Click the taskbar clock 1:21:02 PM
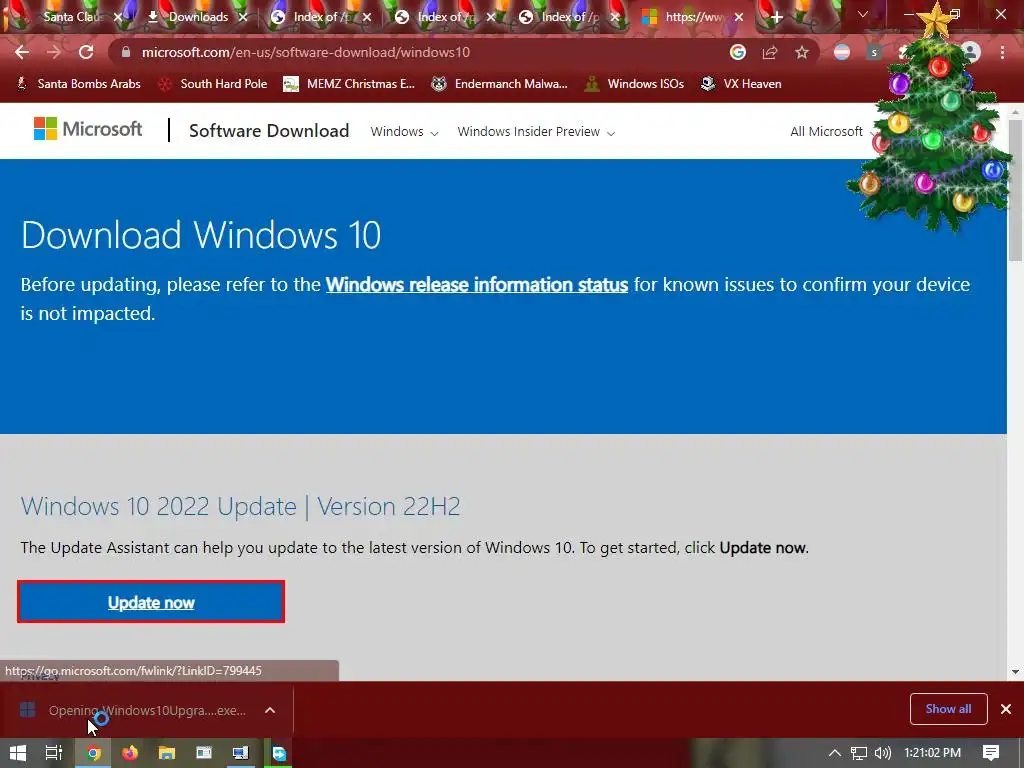The width and height of the screenshot is (1024, 768). (x=932, y=753)
